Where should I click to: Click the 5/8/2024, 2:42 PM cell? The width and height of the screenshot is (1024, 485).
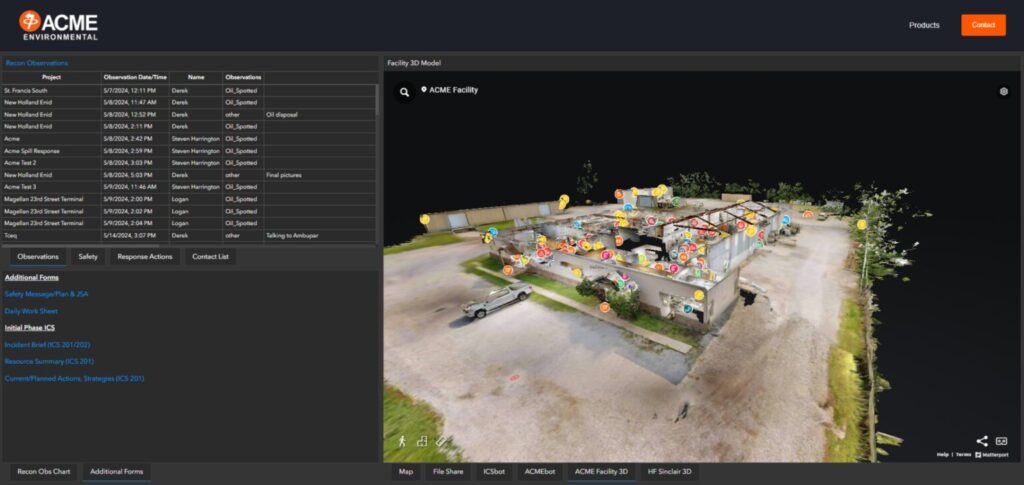click(x=135, y=138)
